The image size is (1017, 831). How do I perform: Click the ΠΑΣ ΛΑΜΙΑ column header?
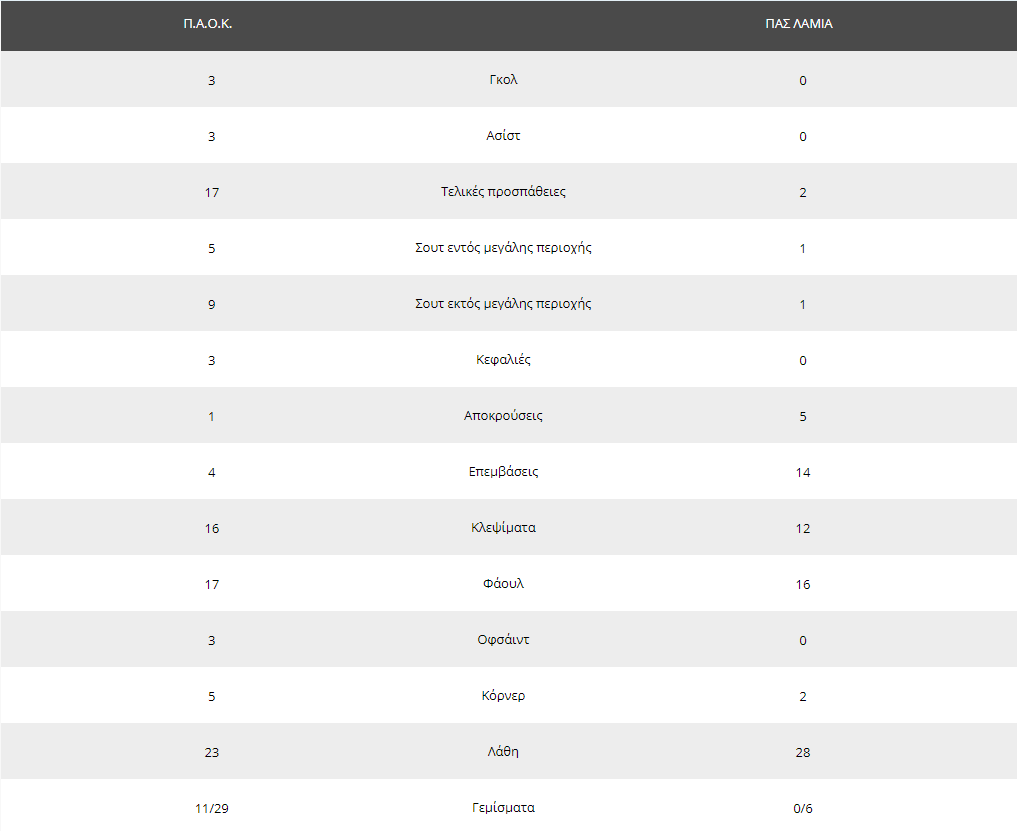798,24
